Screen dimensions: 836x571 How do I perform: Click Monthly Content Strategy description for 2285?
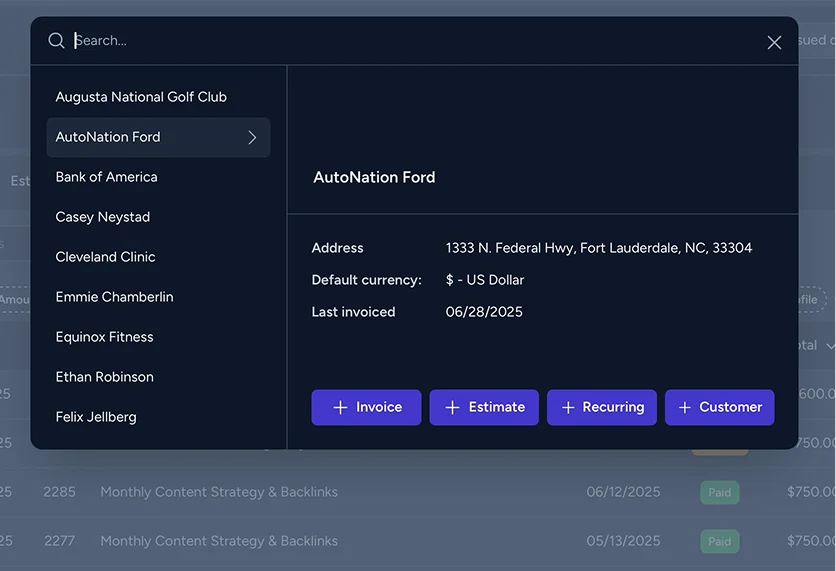(219, 492)
